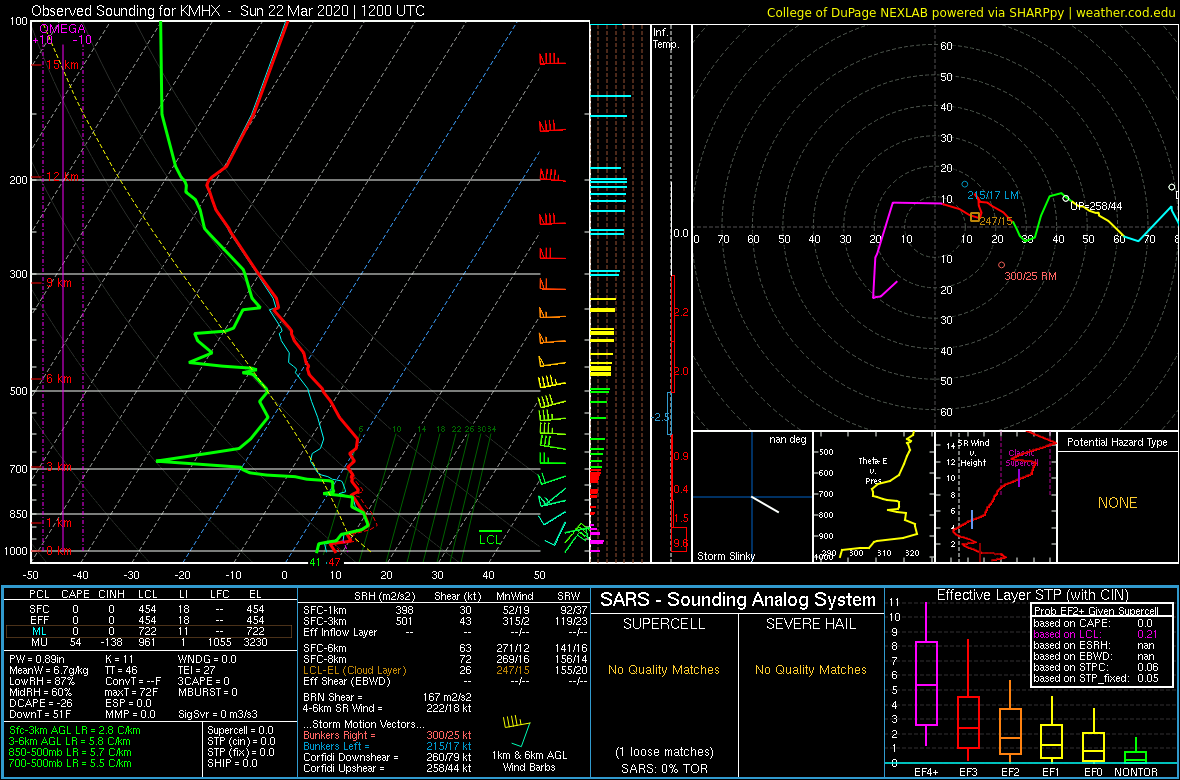Open the Theta-E v. Pres plot
The image size is (1180, 780).
coord(873,497)
